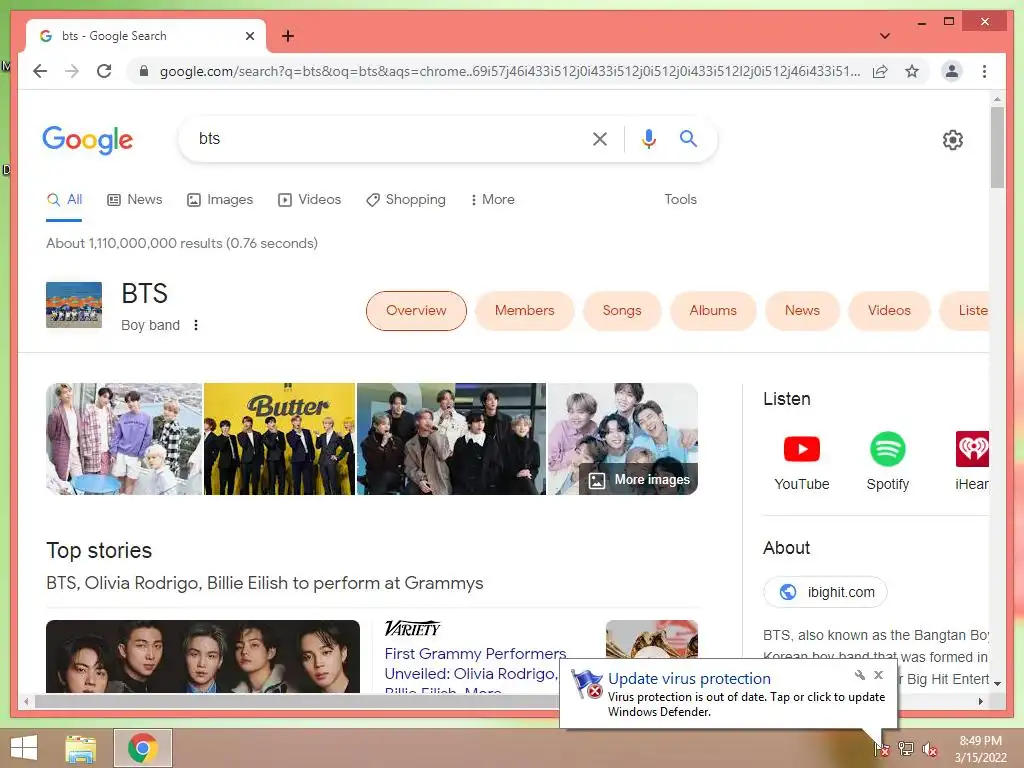Clear the search box with the X
This screenshot has width=1024, height=768.
pos(600,138)
